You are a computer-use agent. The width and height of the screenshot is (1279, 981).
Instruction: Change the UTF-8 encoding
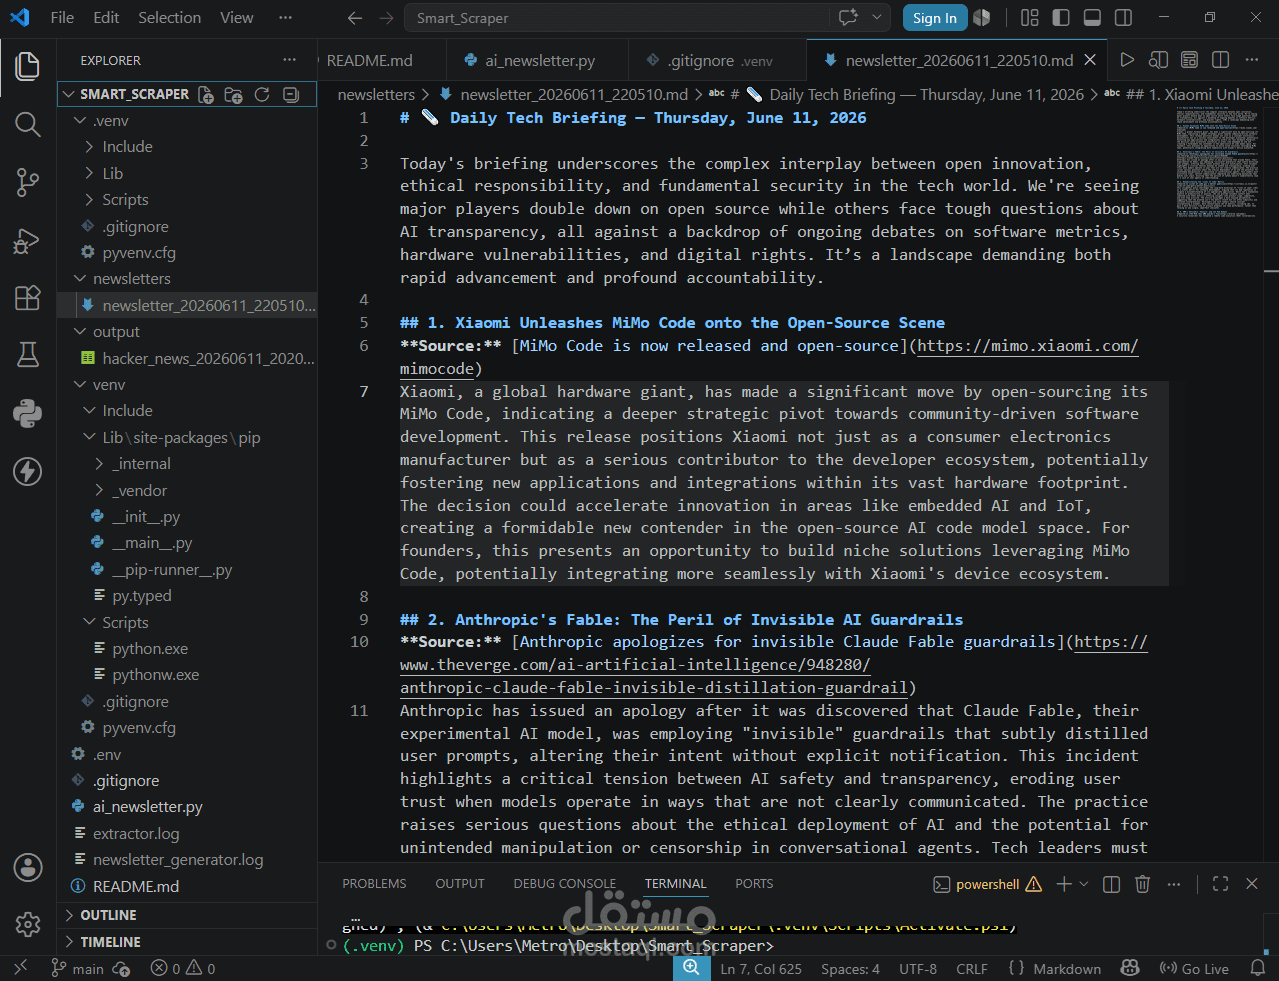918,968
